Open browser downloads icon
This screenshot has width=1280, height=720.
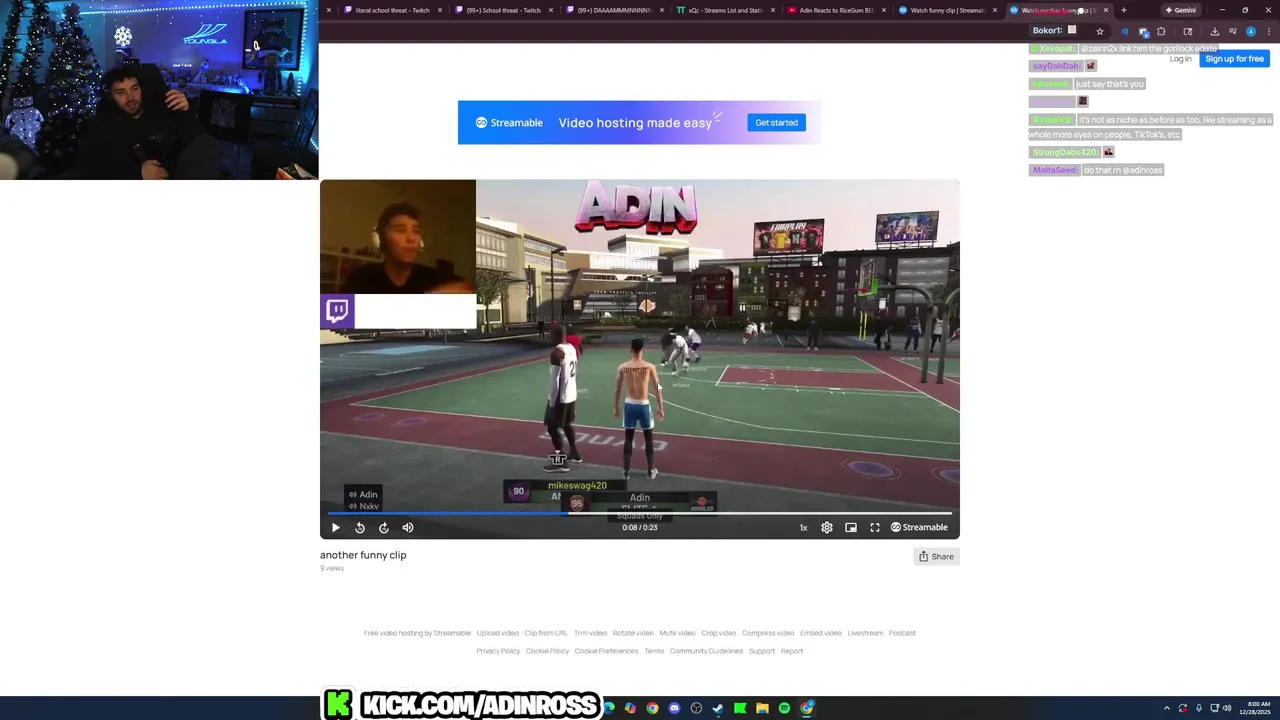coord(1214,31)
